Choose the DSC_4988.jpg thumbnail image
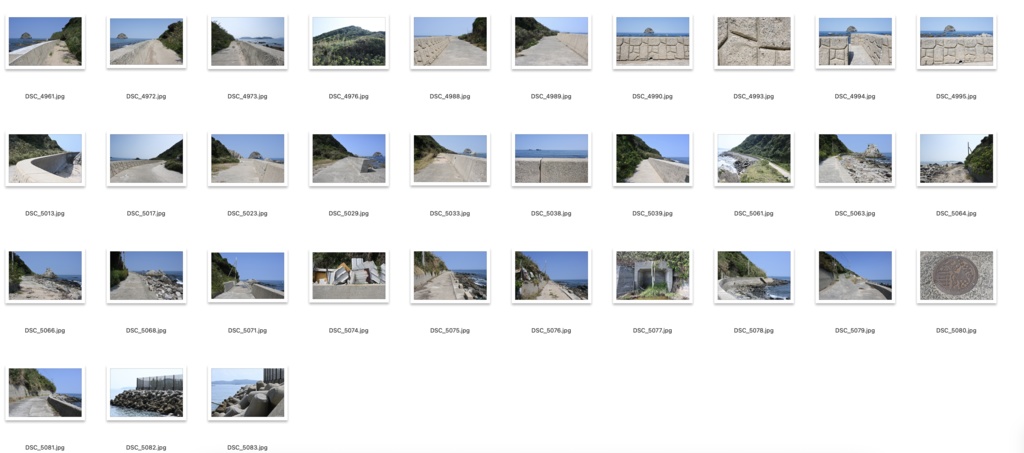Image resolution: width=1024 pixels, height=453 pixels. click(x=450, y=42)
